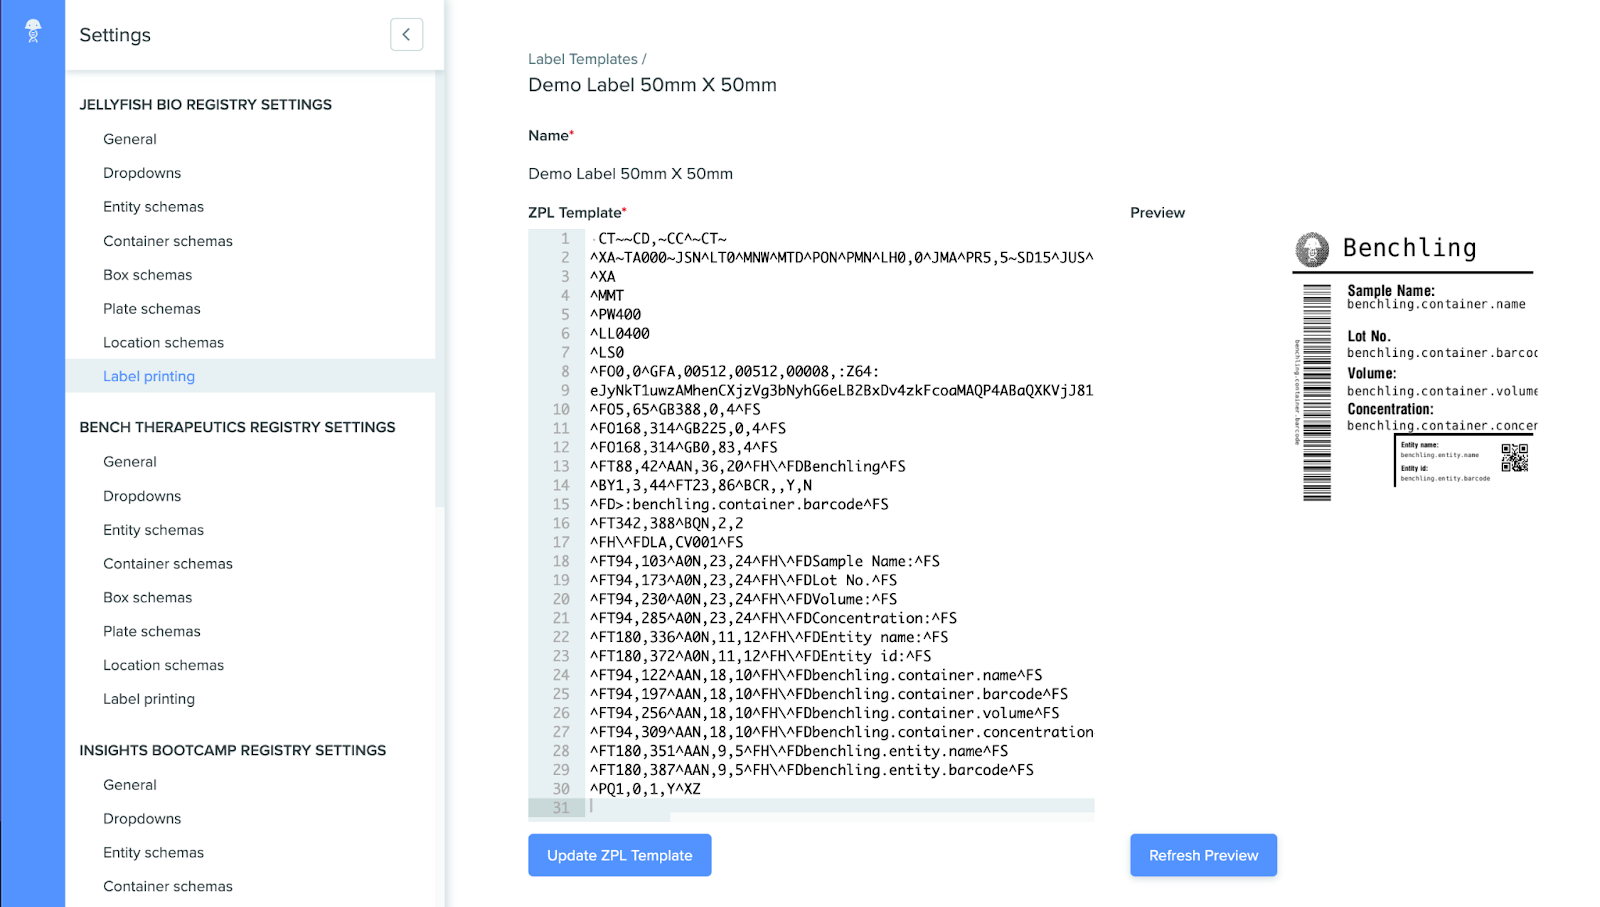Open Label printing under Jellyfish Bio settings
The height and width of the screenshot is (907, 1600).
tap(149, 376)
